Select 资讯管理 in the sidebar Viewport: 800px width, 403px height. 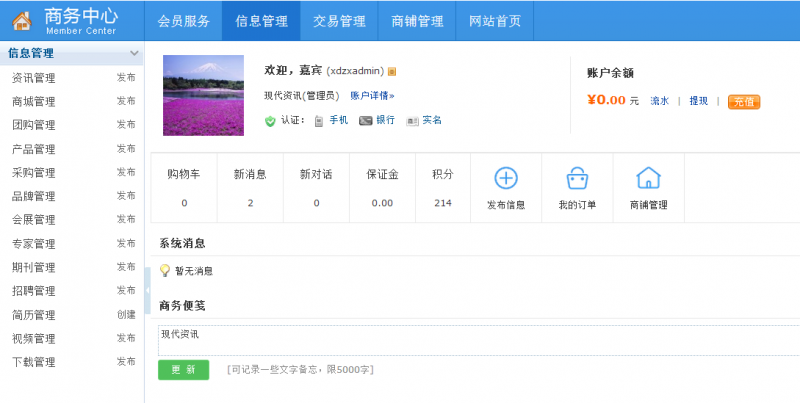(x=34, y=78)
